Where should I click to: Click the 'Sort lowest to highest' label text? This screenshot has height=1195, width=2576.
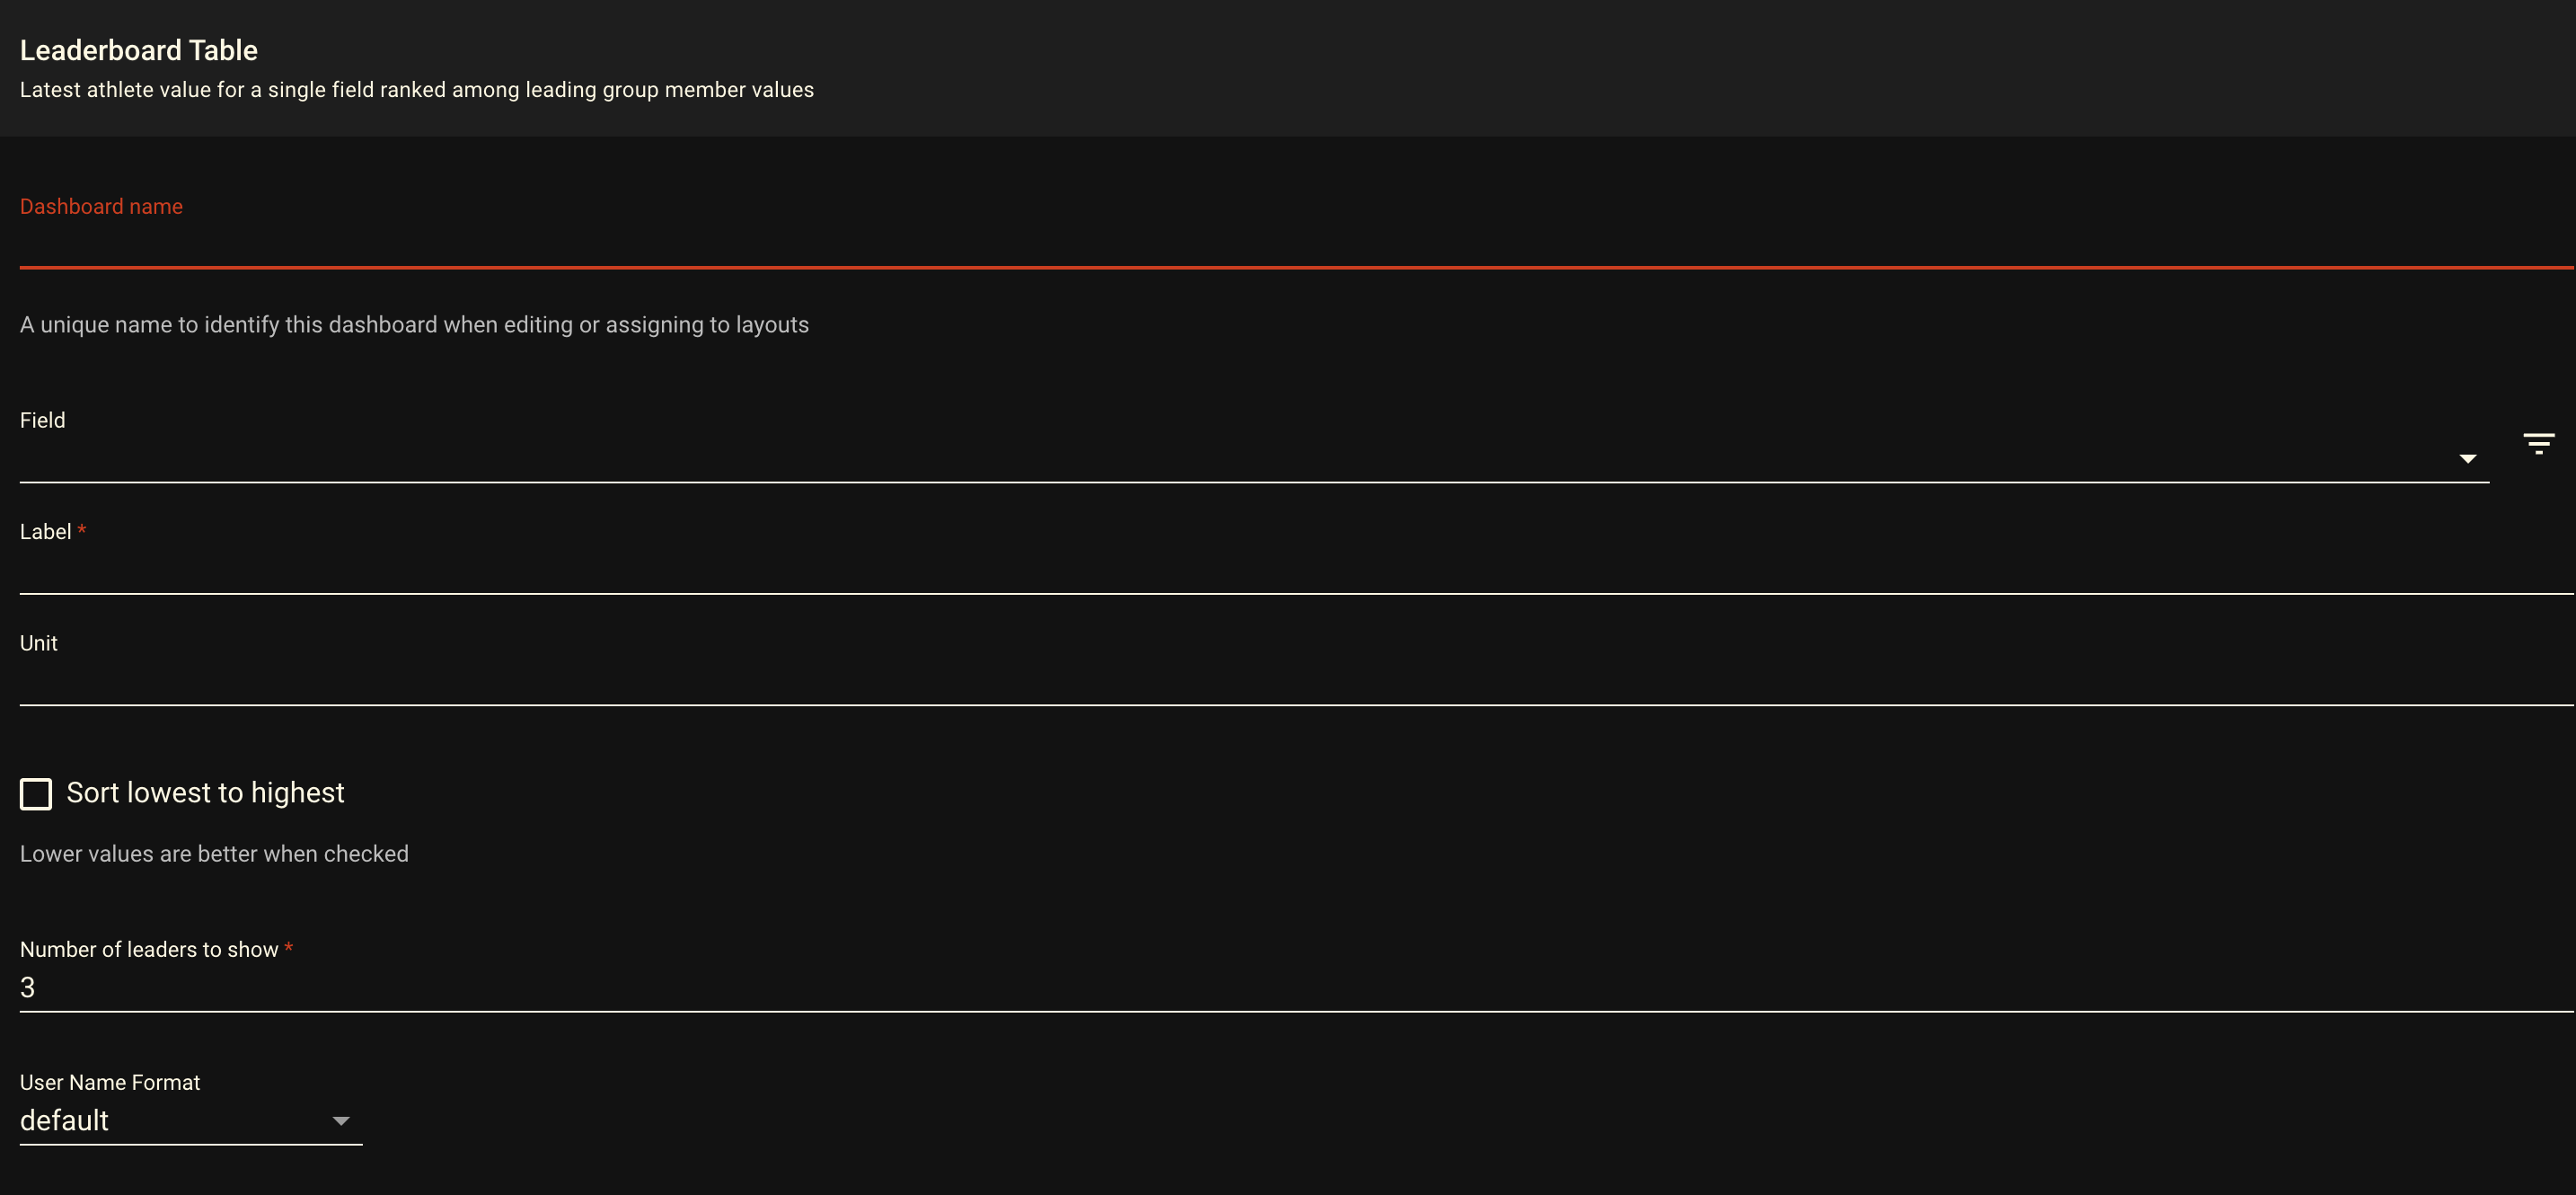click(205, 793)
